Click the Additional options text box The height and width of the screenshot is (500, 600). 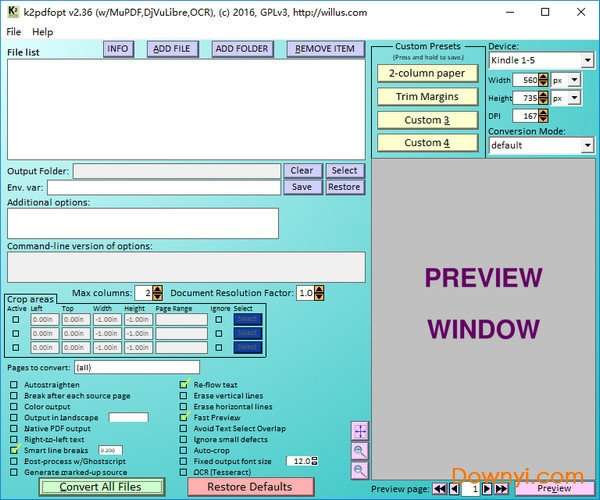coord(143,223)
